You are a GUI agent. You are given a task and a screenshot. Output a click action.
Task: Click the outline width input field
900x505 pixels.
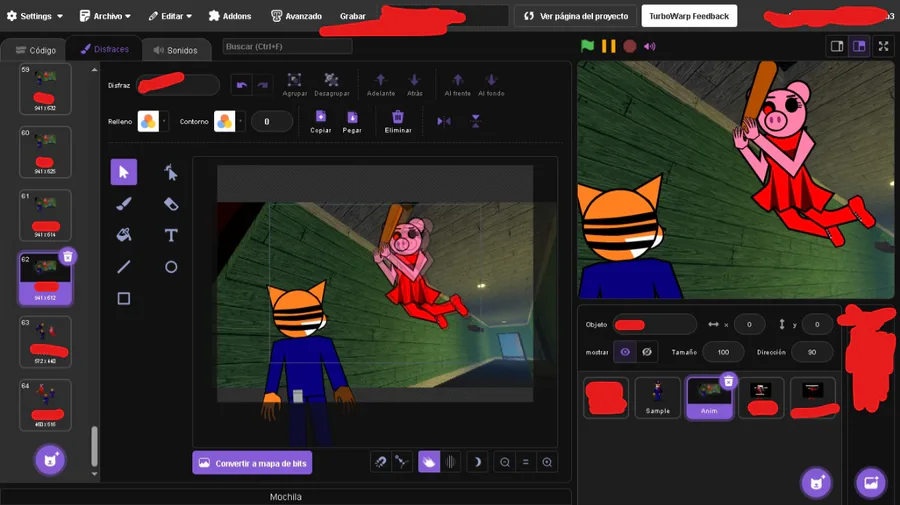point(272,121)
